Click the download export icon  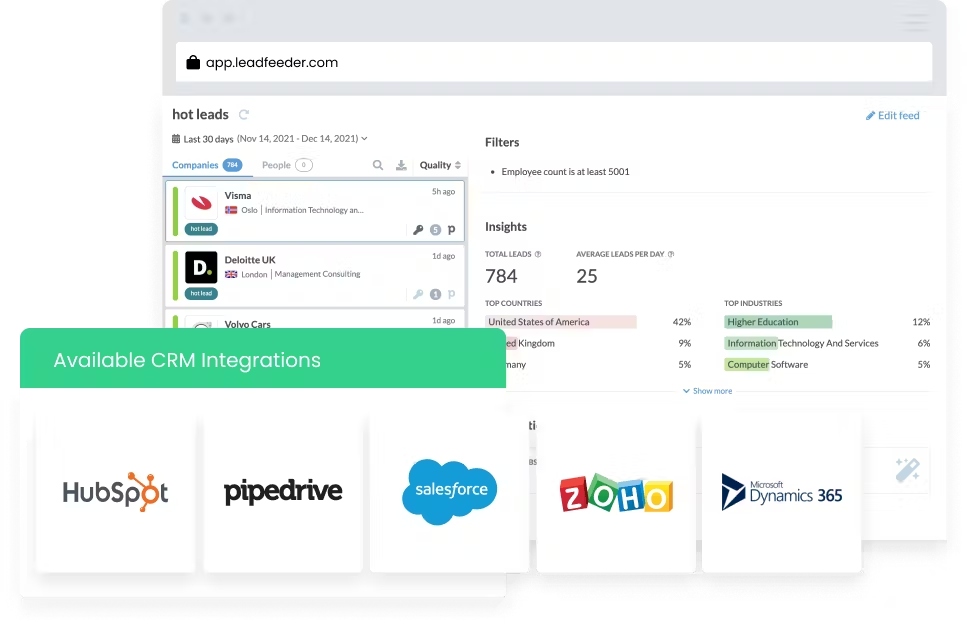point(401,165)
